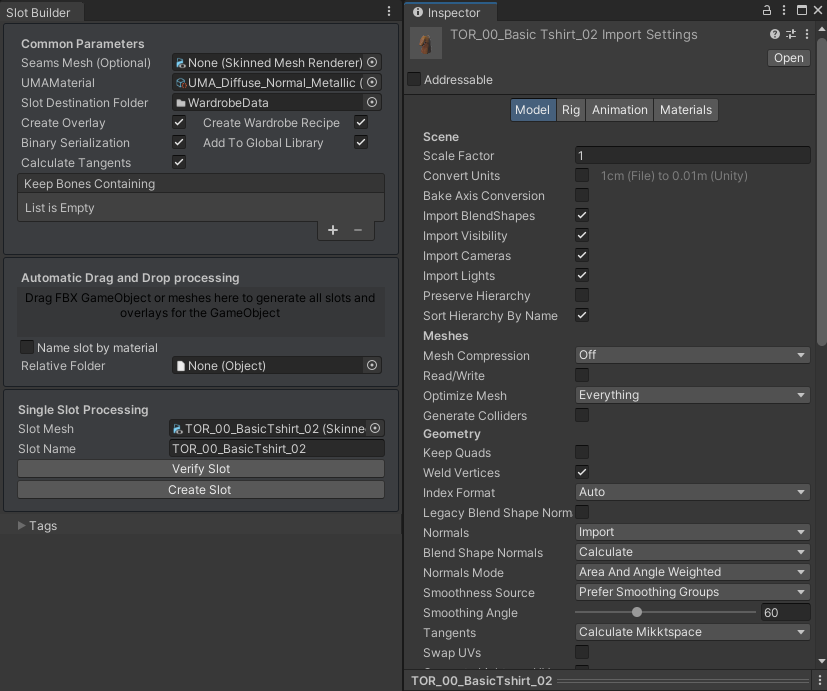Enable Name slot by material checkbox
Screen dimensions: 827x691
[27, 347]
